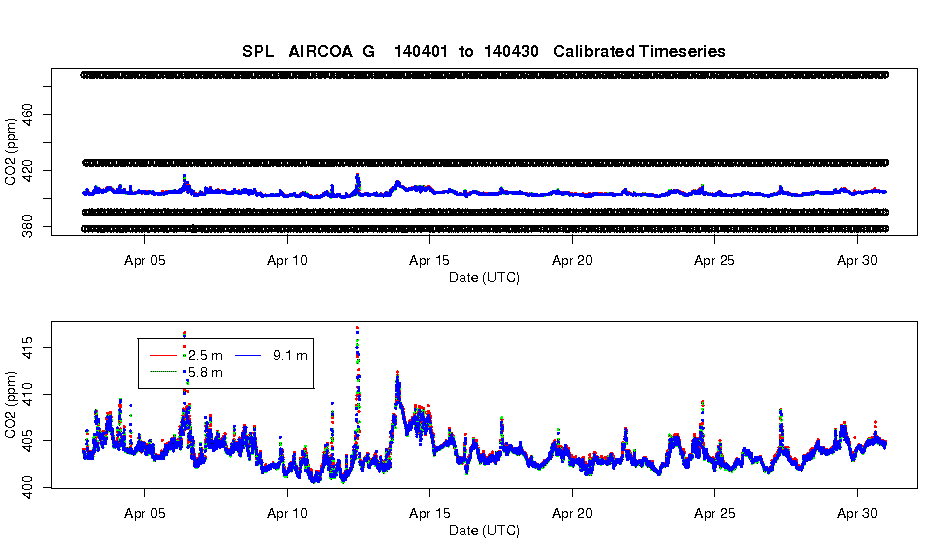This screenshot has height=540, width=936.
Task: Click the chart title 'SPL AIRCOA G 140401 to 140430'
Action: 484,51
